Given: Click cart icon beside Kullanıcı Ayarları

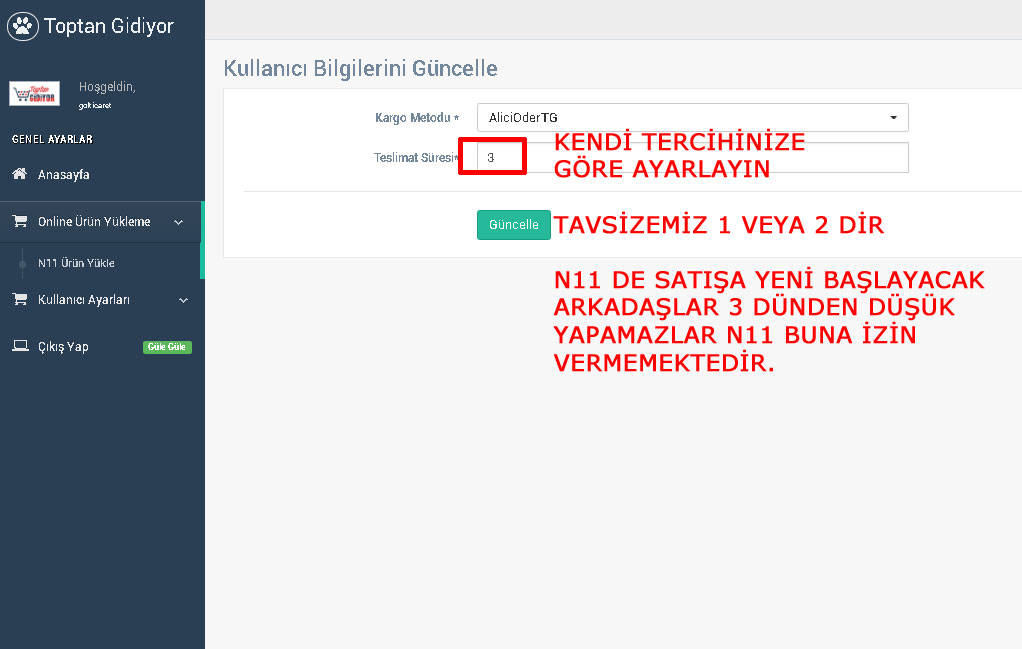Looking at the screenshot, I should click(x=19, y=300).
